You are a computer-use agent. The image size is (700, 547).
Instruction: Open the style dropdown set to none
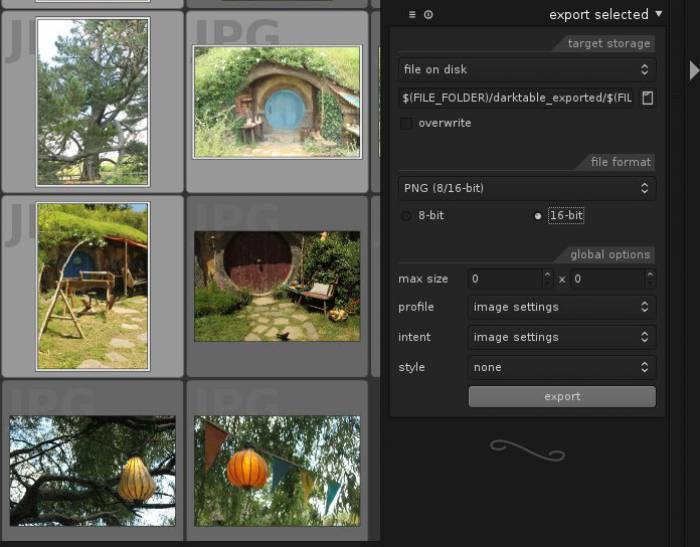point(561,367)
